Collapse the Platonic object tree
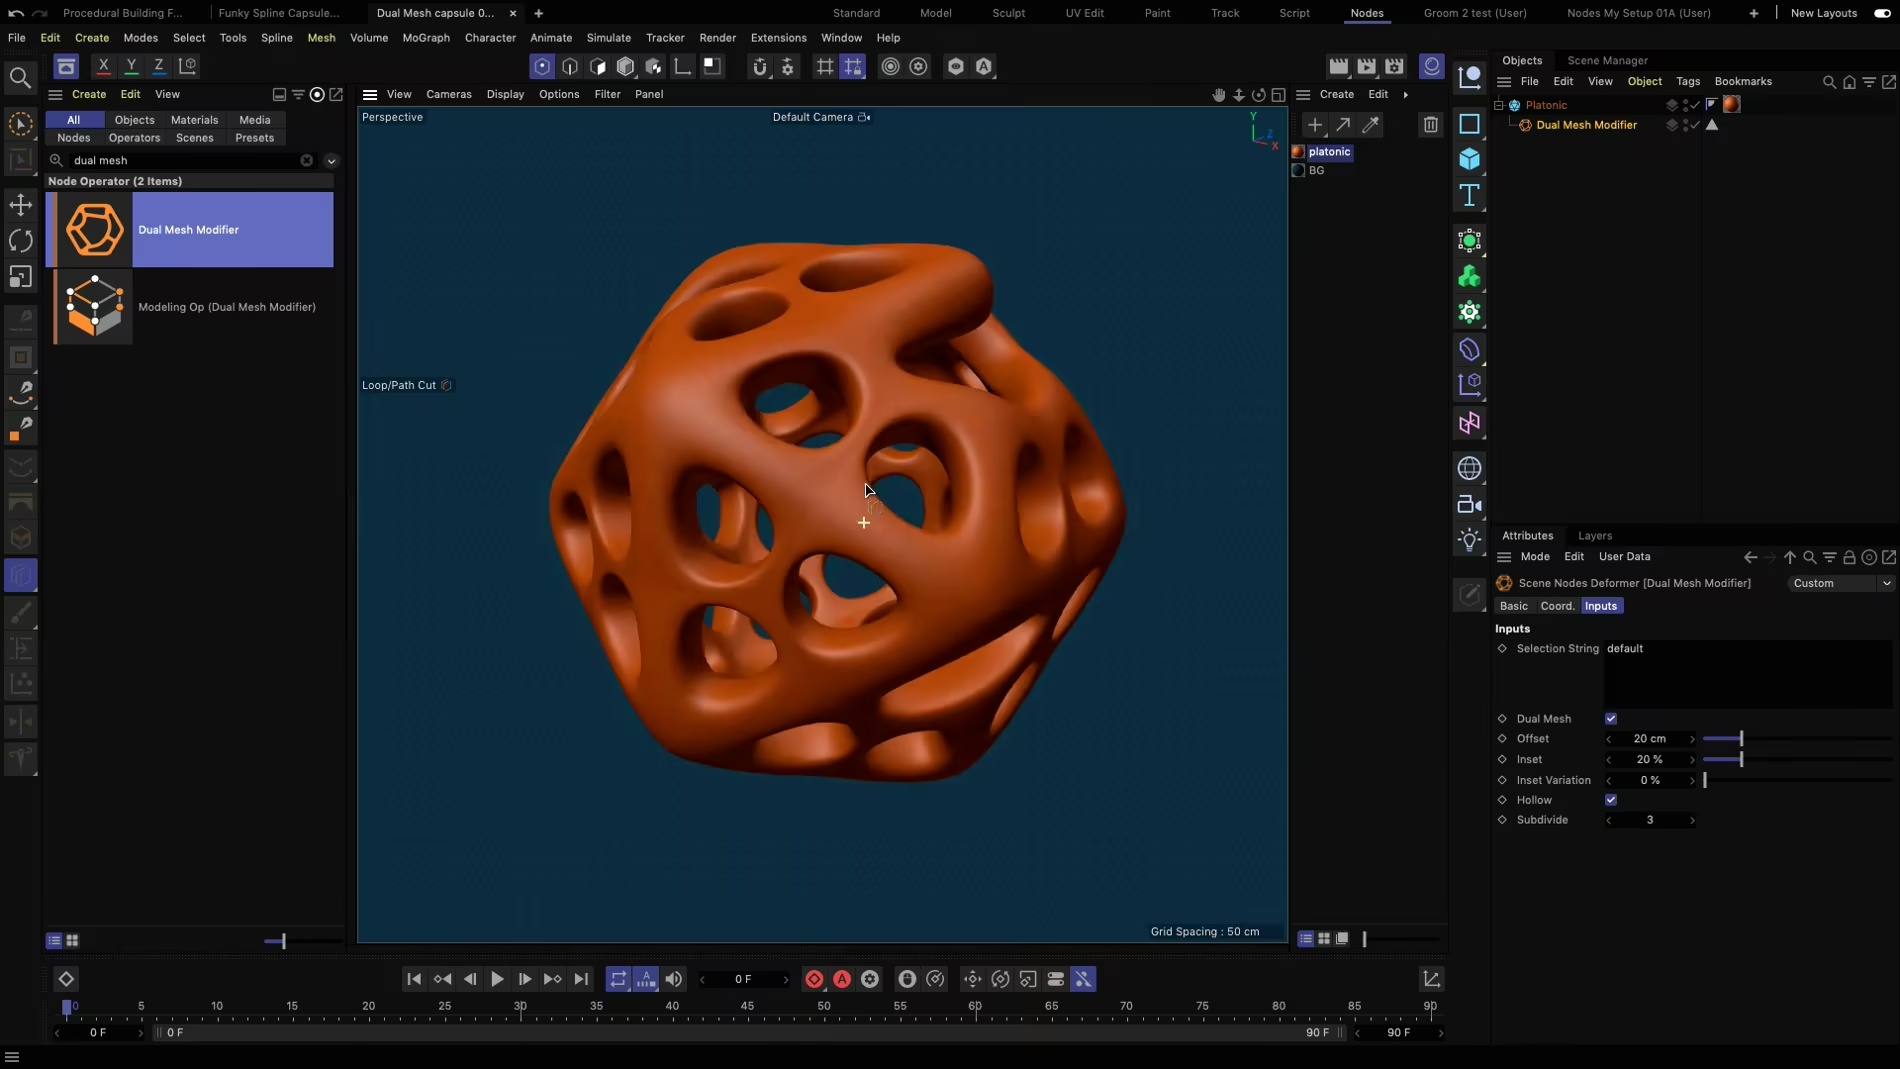The width and height of the screenshot is (1900, 1069). point(1499,105)
